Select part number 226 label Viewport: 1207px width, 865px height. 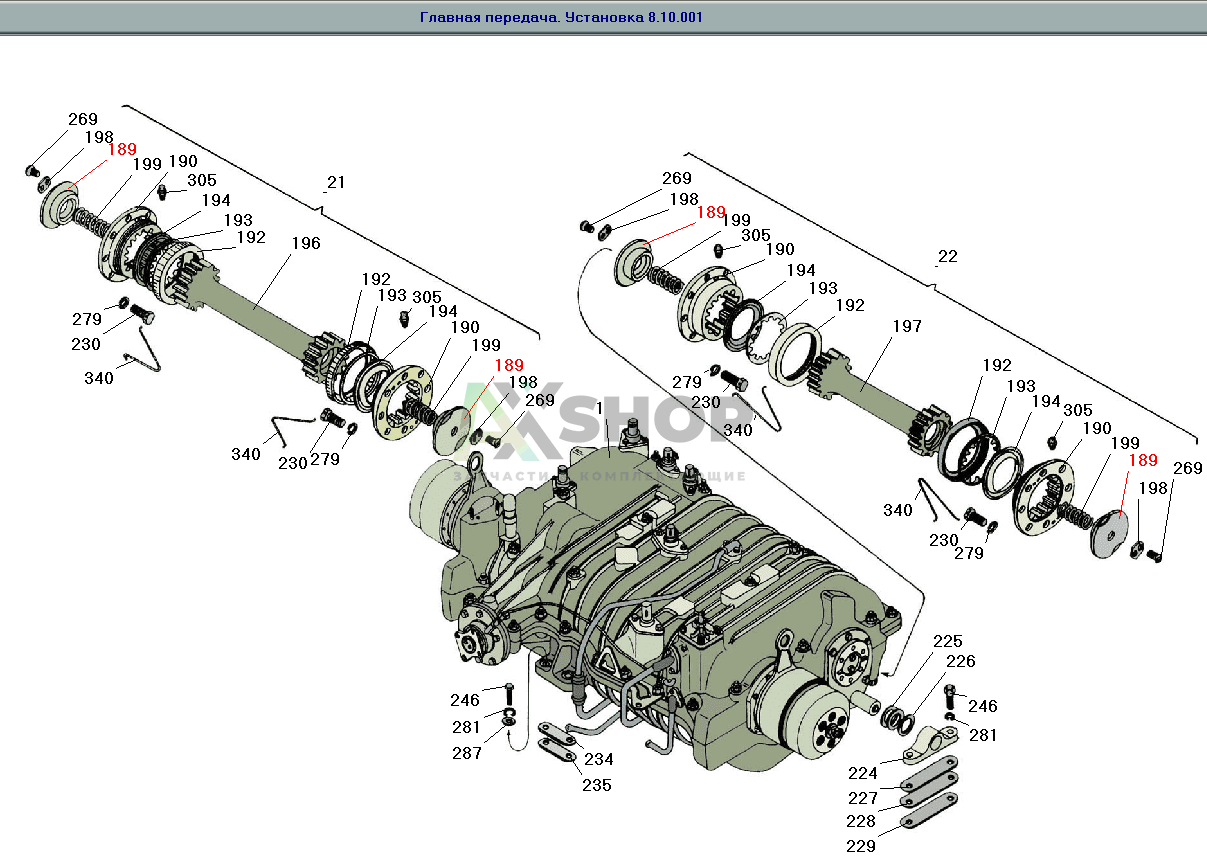(960, 661)
